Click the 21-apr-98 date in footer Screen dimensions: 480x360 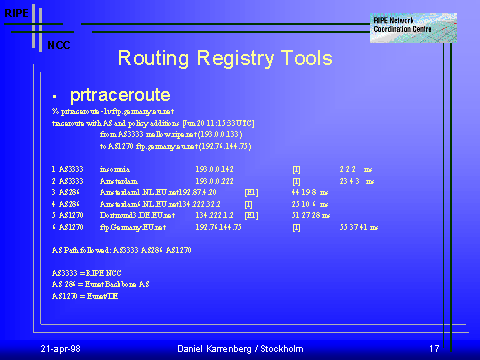[x=60, y=349]
